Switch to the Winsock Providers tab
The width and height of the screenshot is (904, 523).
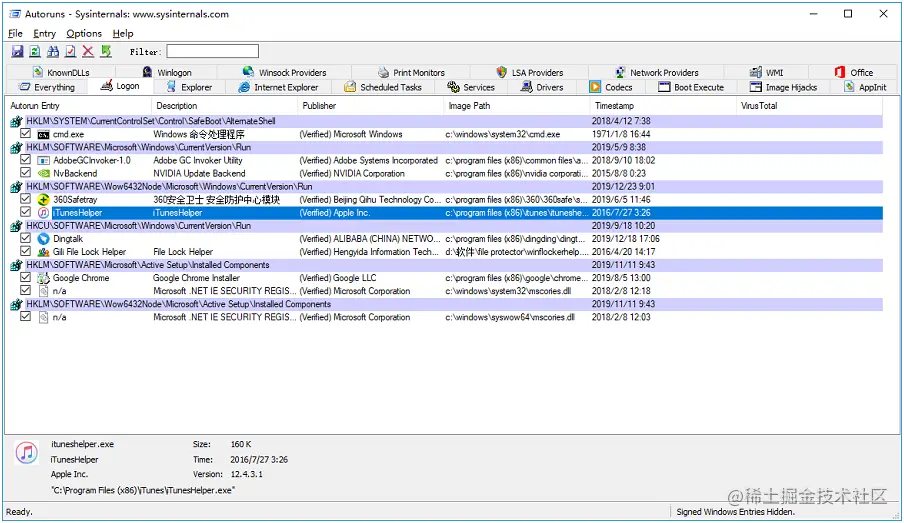pos(284,72)
